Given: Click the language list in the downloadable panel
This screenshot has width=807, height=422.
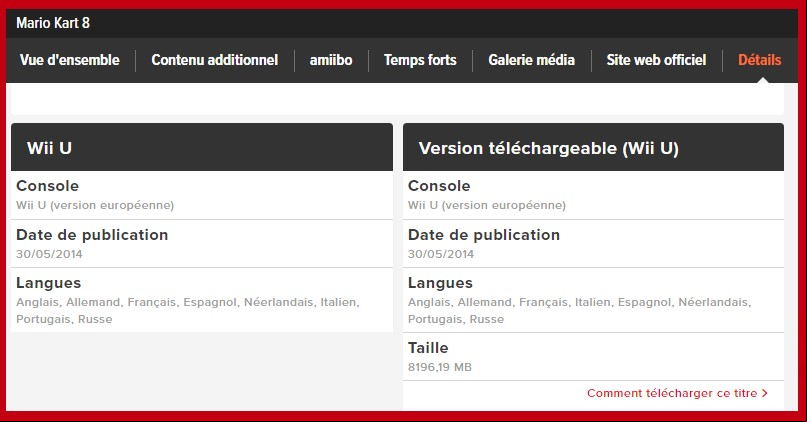Looking at the screenshot, I should tap(580, 311).
